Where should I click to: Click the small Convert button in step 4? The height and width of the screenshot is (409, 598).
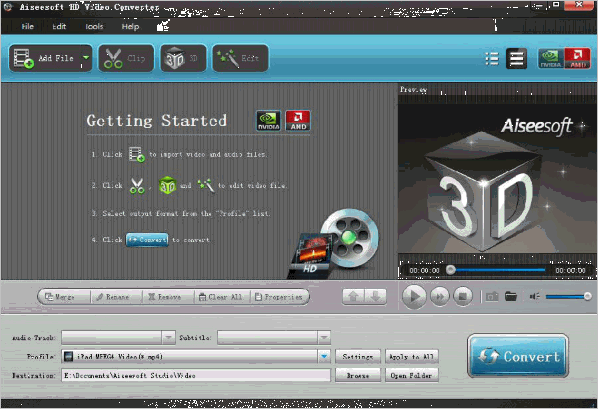(147, 240)
